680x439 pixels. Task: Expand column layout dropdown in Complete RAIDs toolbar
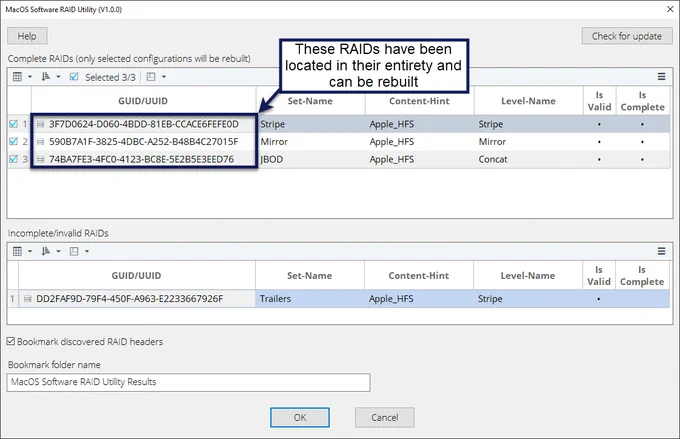click(x=164, y=77)
